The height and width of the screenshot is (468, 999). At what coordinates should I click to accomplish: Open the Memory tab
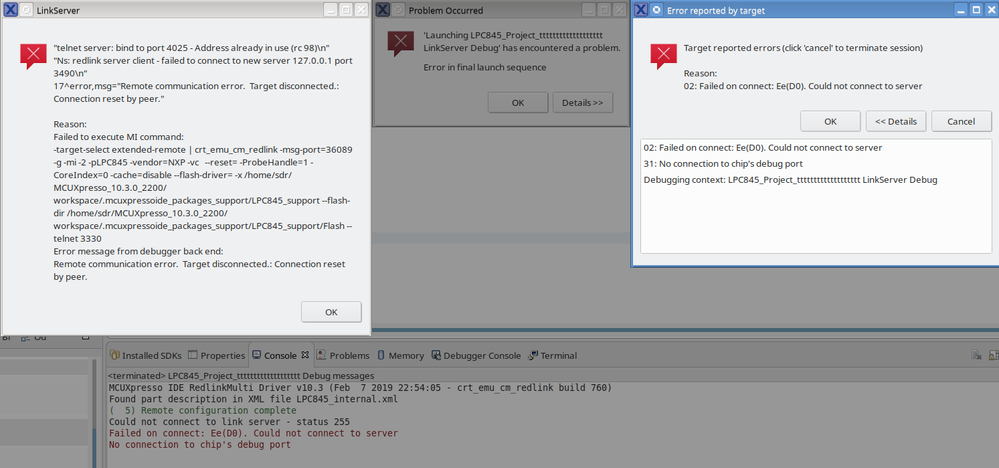(401, 355)
